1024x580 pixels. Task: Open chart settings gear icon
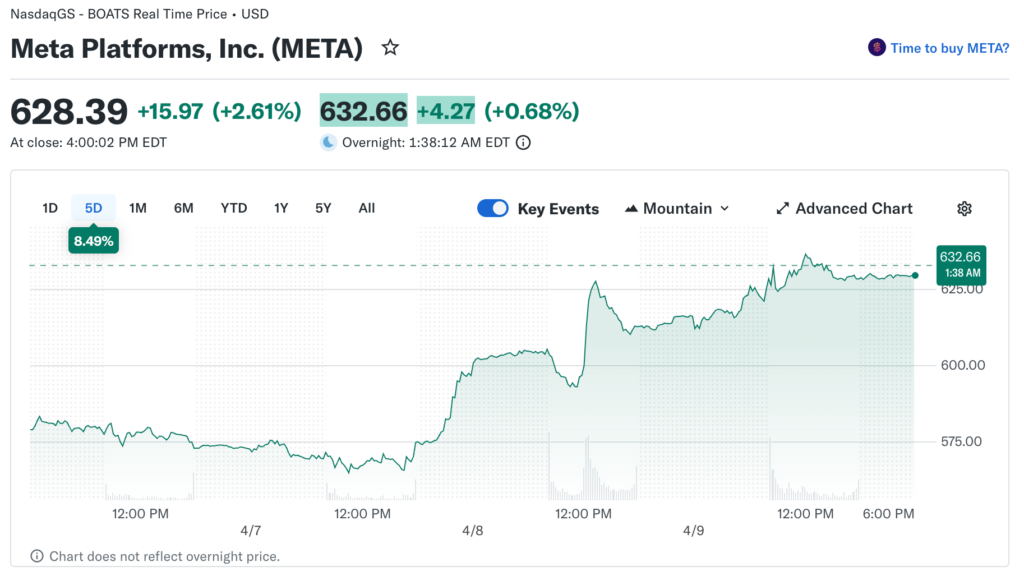[964, 208]
